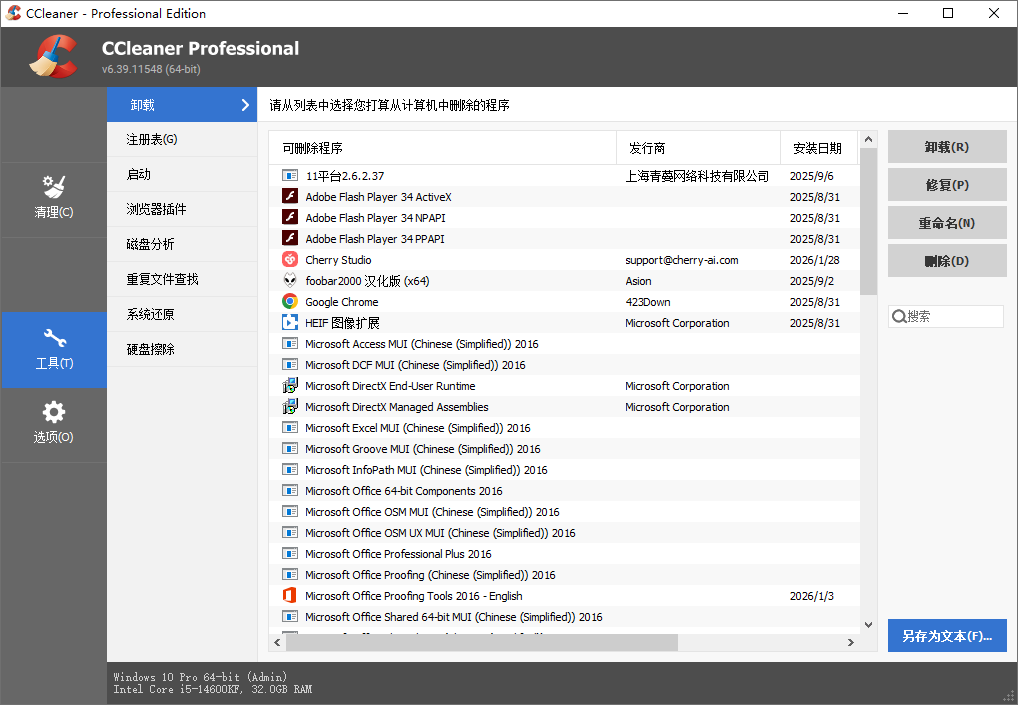1018x705 pixels.
Task: Click Microsoft Office Proofing Tools icon
Action: tap(290, 596)
